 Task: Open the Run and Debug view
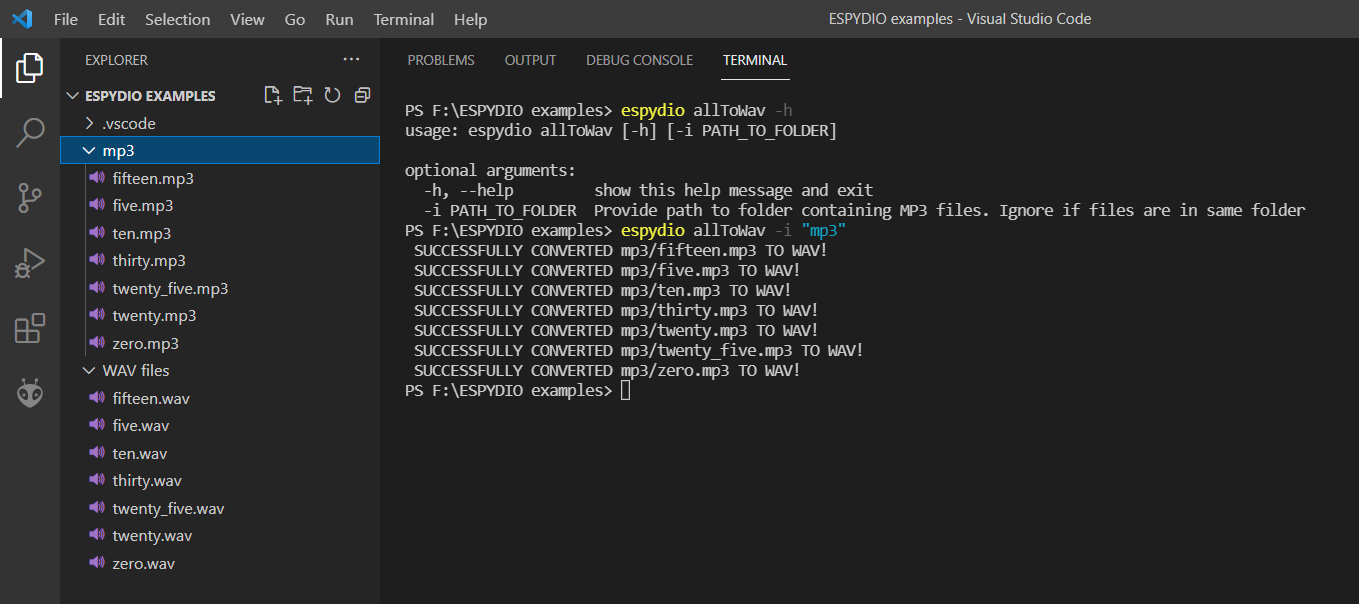click(30, 263)
